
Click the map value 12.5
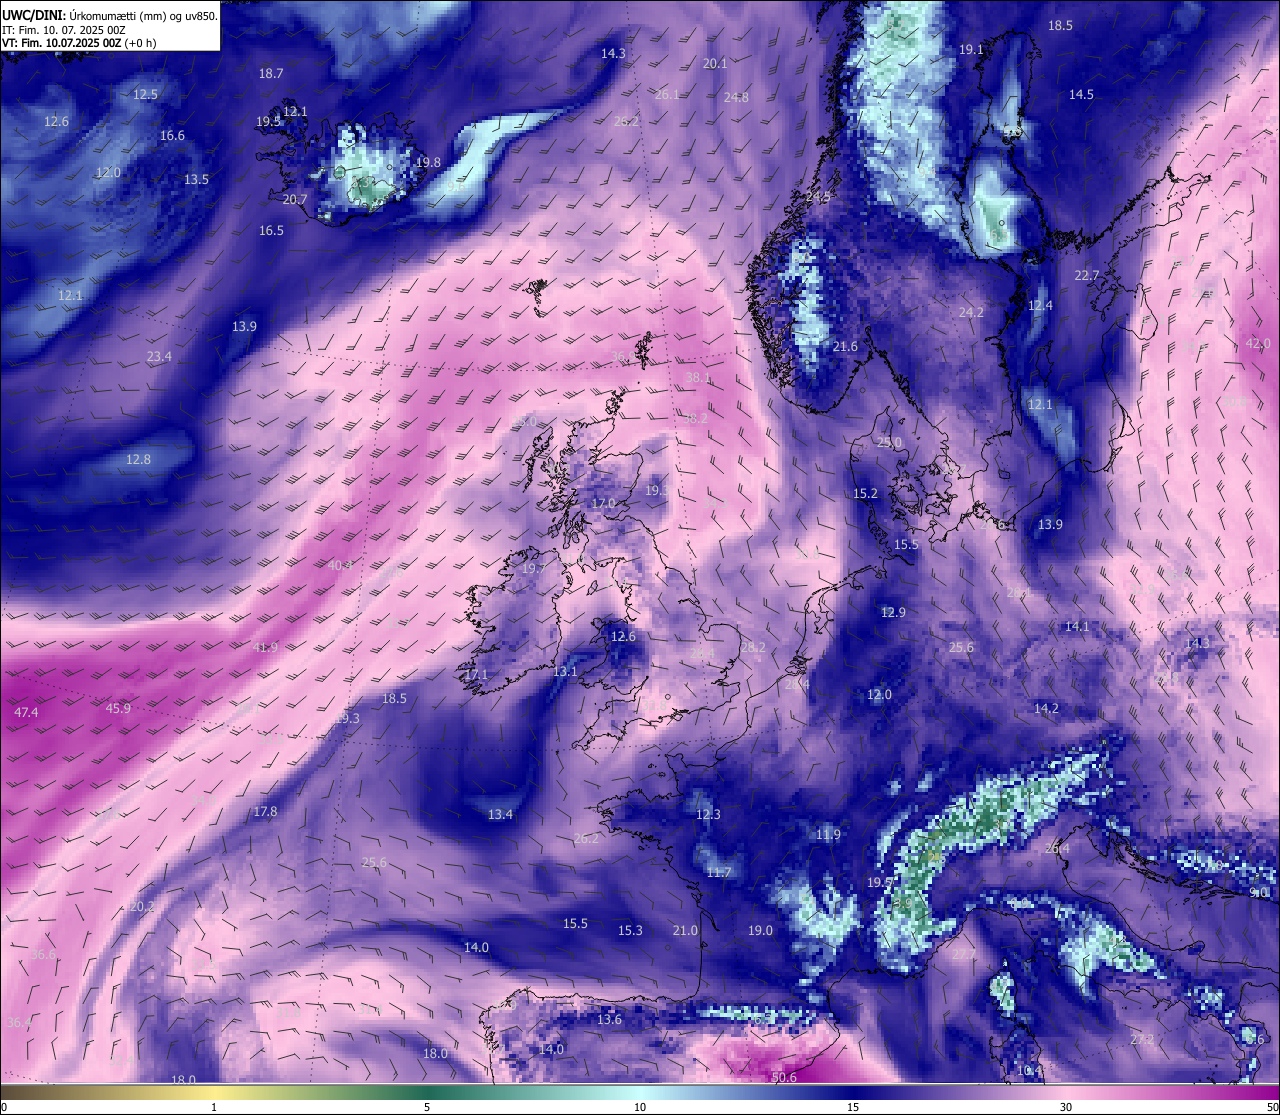[x=145, y=95]
